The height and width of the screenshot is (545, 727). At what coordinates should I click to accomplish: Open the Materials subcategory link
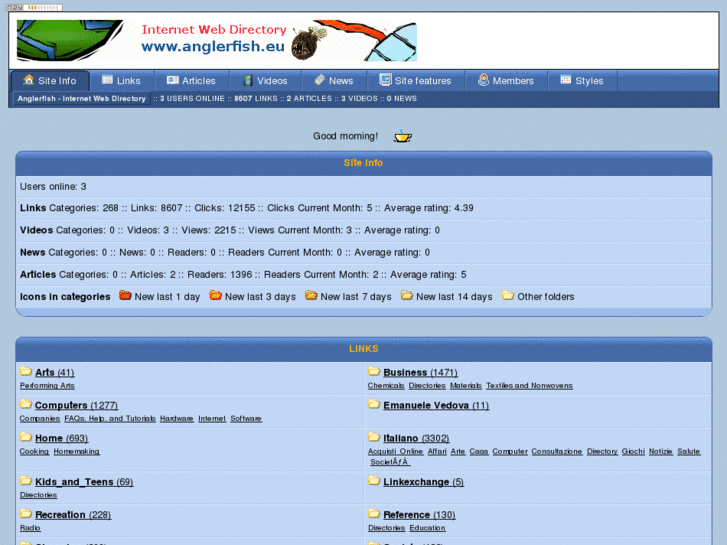tap(466, 385)
